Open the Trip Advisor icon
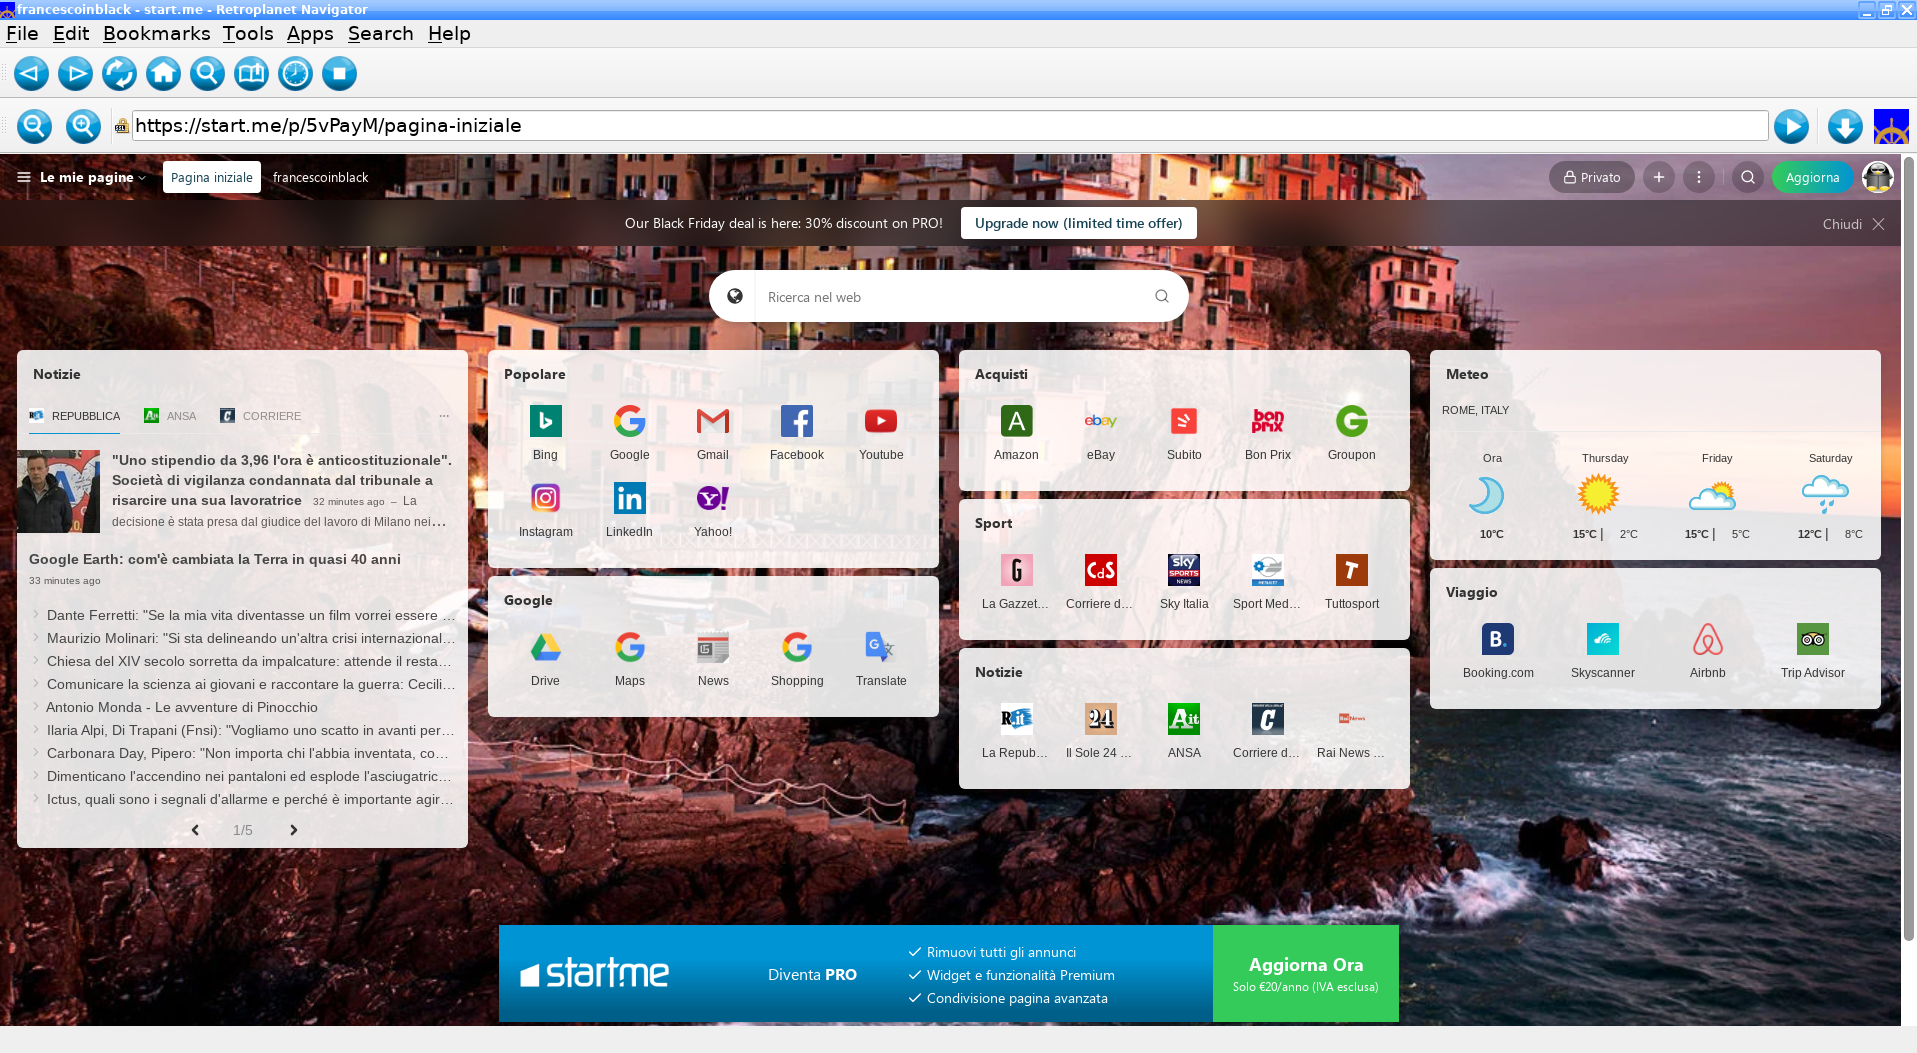The width and height of the screenshot is (1917, 1053). click(1813, 639)
